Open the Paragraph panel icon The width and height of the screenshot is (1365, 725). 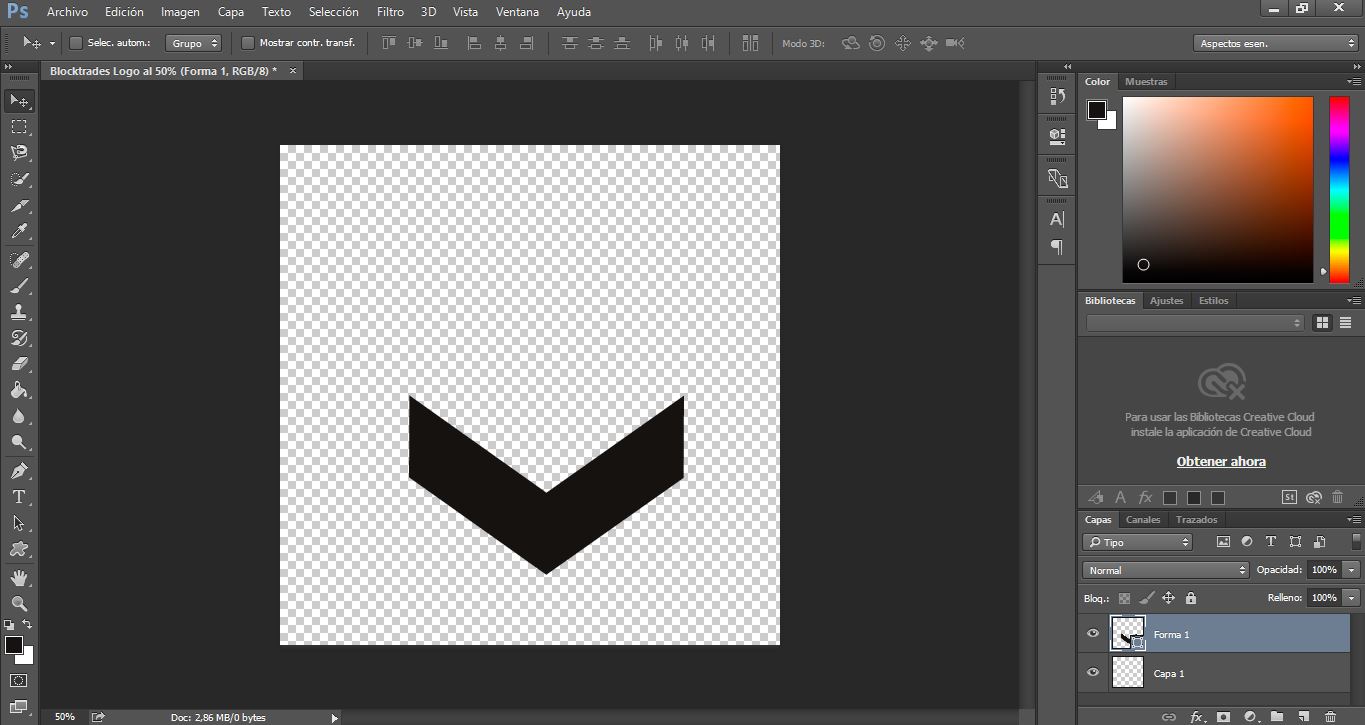pyautogui.click(x=1057, y=247)
